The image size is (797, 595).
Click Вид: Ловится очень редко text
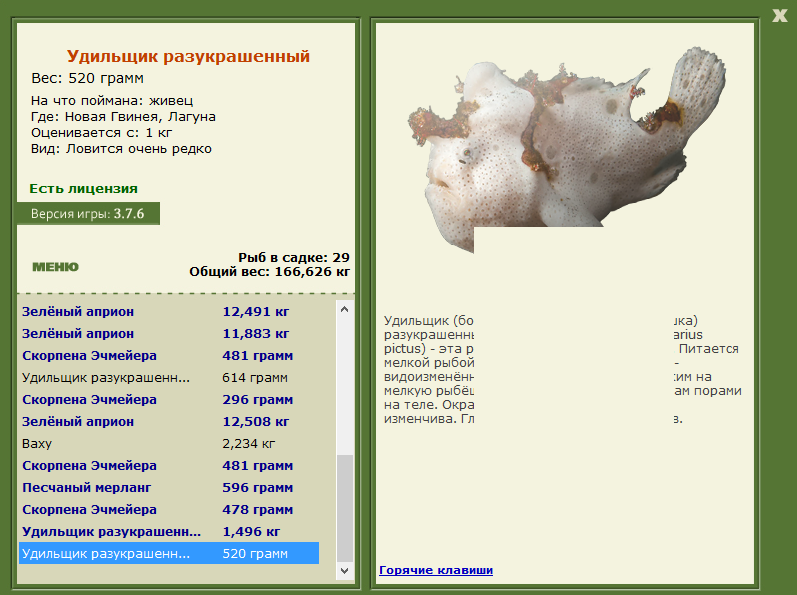pos(121,149)
